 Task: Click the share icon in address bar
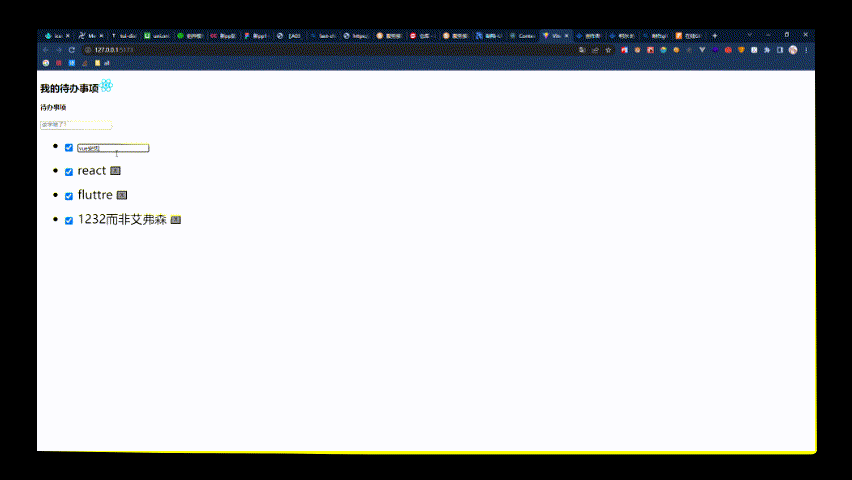click(596, 50)
